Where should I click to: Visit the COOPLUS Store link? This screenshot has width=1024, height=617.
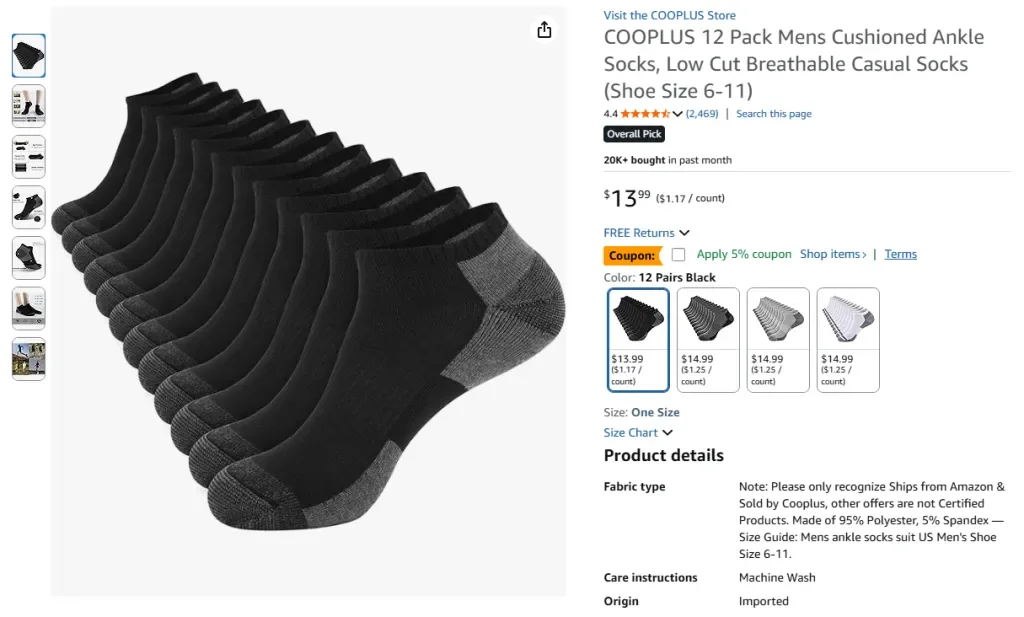669,15
